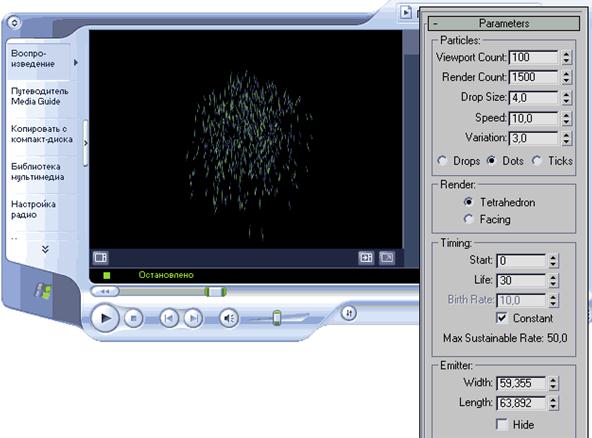Click the Life spinner arrows

coord(553,281)
